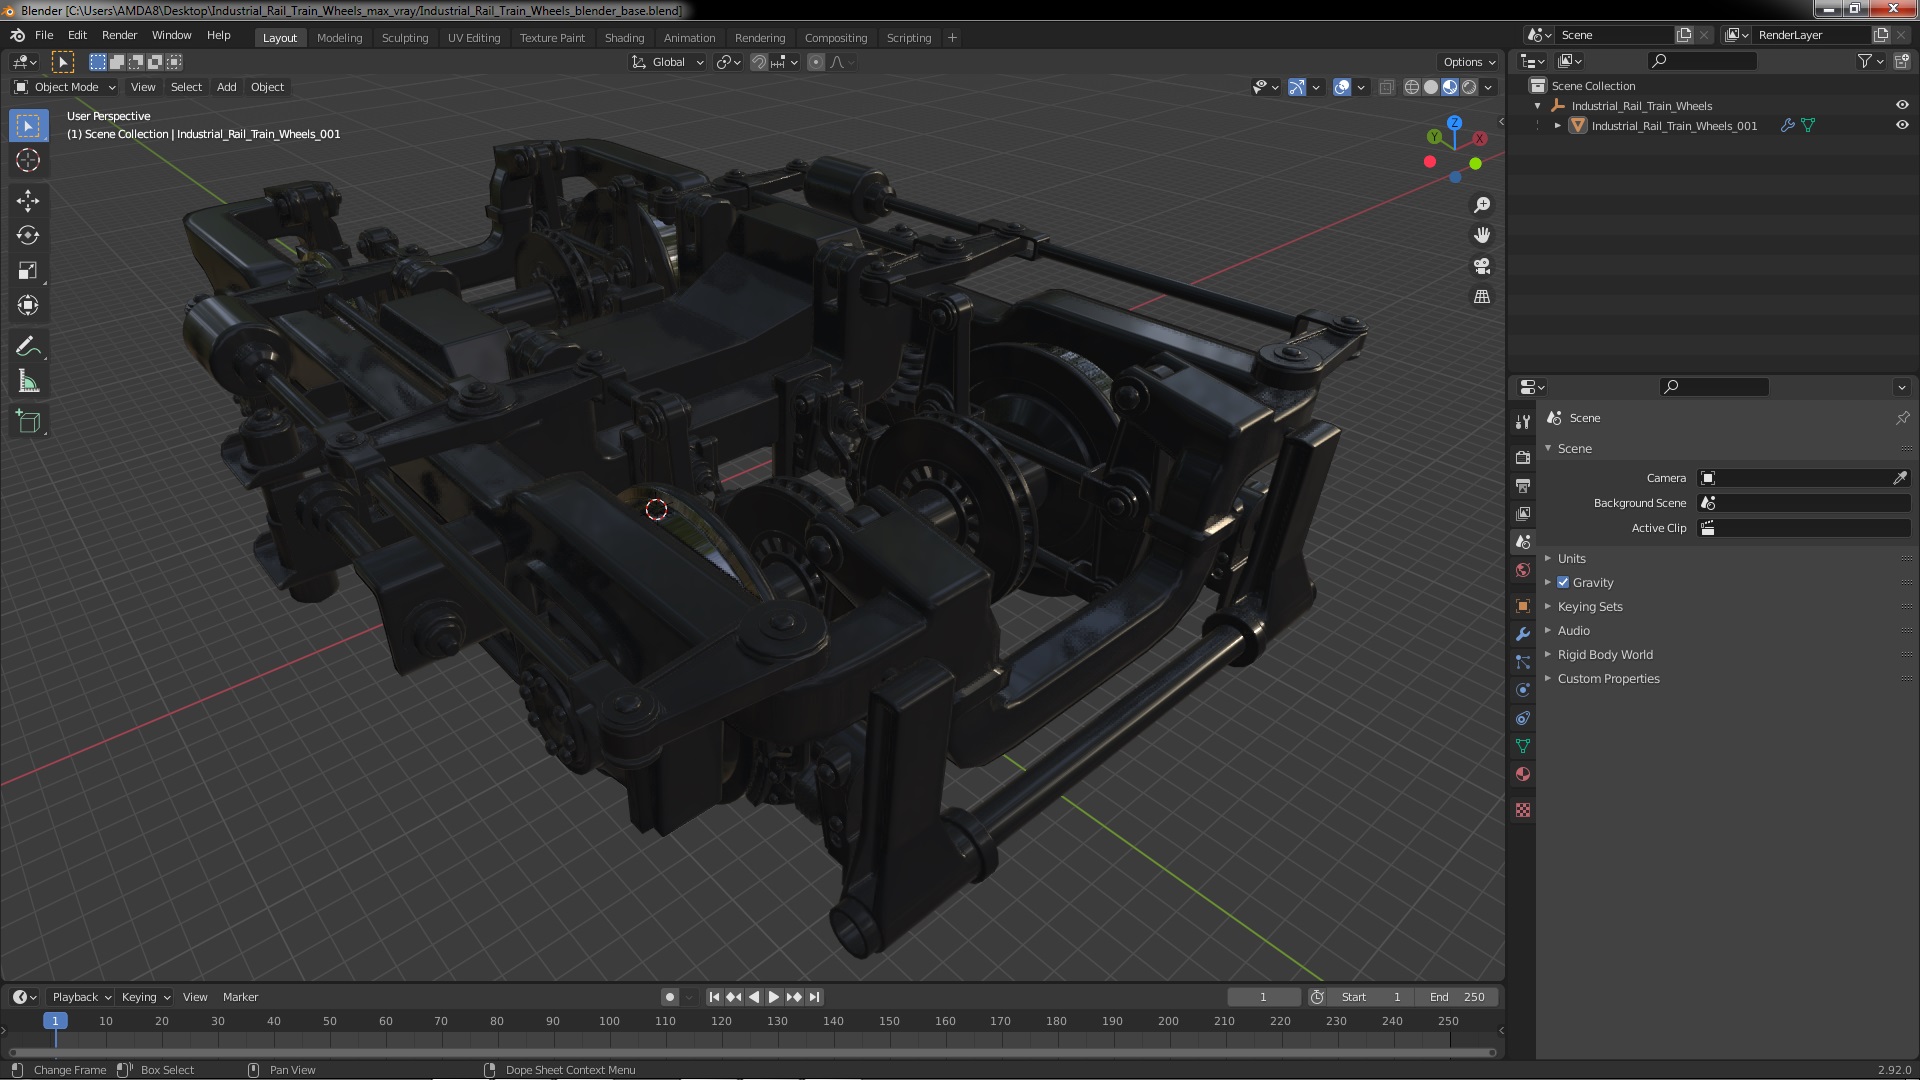Viewport: 1920px width, 1080px height.
Task: Open Global transform orientation dropdown
Action: 668,62
